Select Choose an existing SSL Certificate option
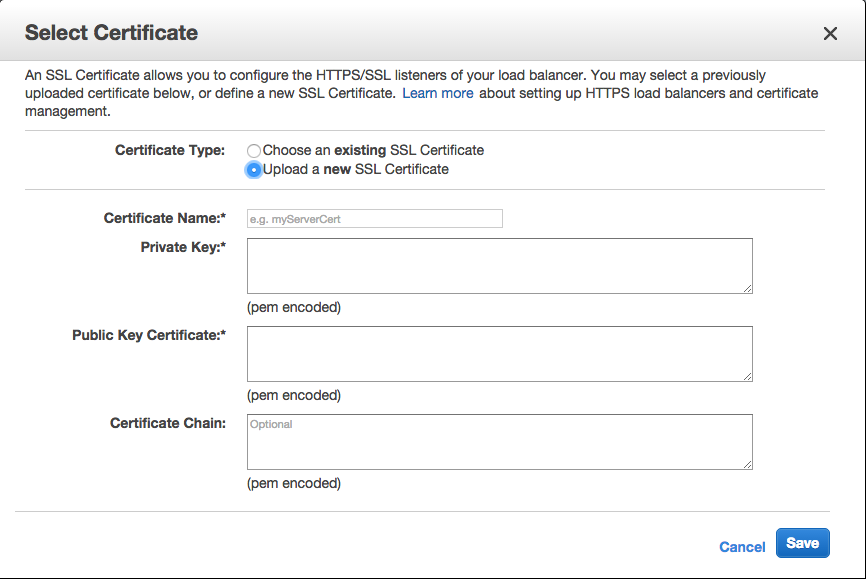The height and width of the screenshot is (579, 866). pos(254,150)
